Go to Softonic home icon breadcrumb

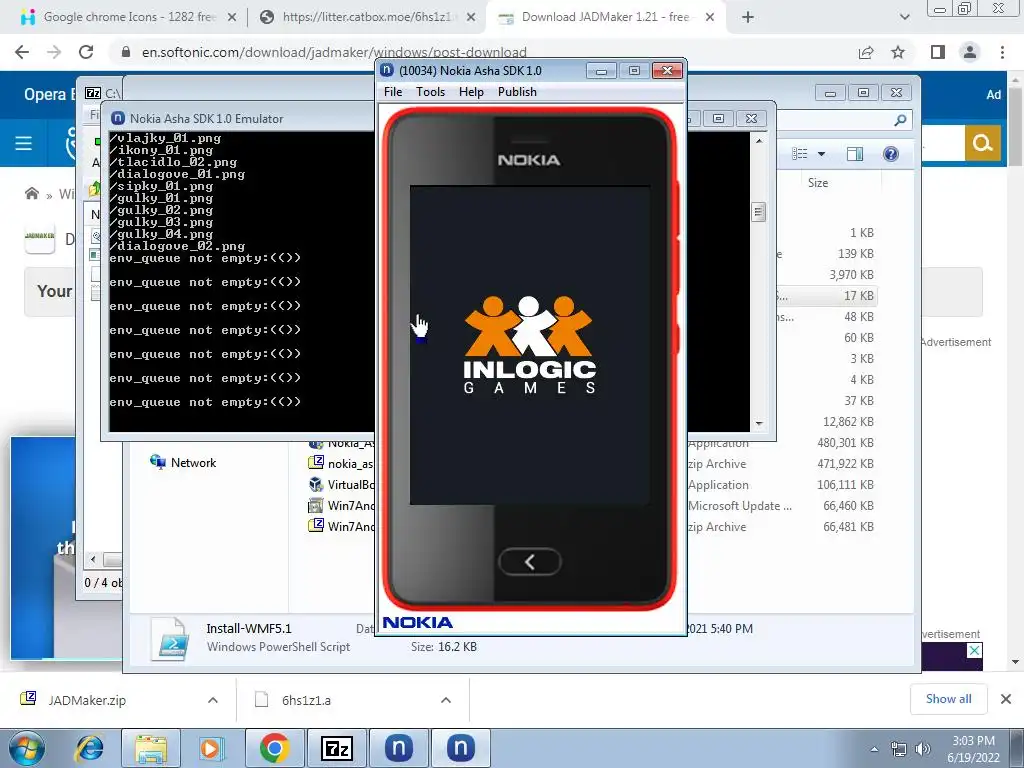[x=31, y=193]
